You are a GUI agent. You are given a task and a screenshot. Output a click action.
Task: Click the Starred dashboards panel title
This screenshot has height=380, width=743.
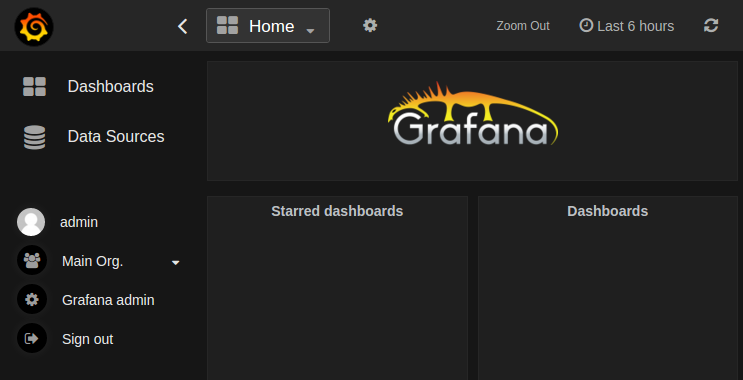pyautogui.click(x=337, y=211)
